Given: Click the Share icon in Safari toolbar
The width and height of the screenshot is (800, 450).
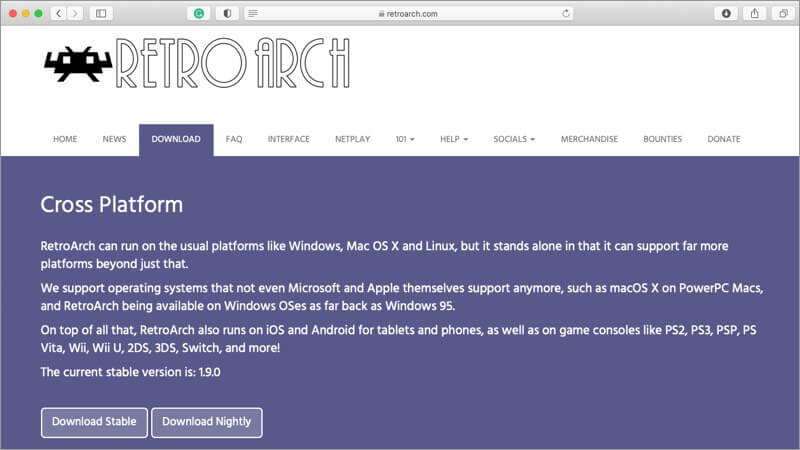Looking at the screenshot, I should [755, 13].
